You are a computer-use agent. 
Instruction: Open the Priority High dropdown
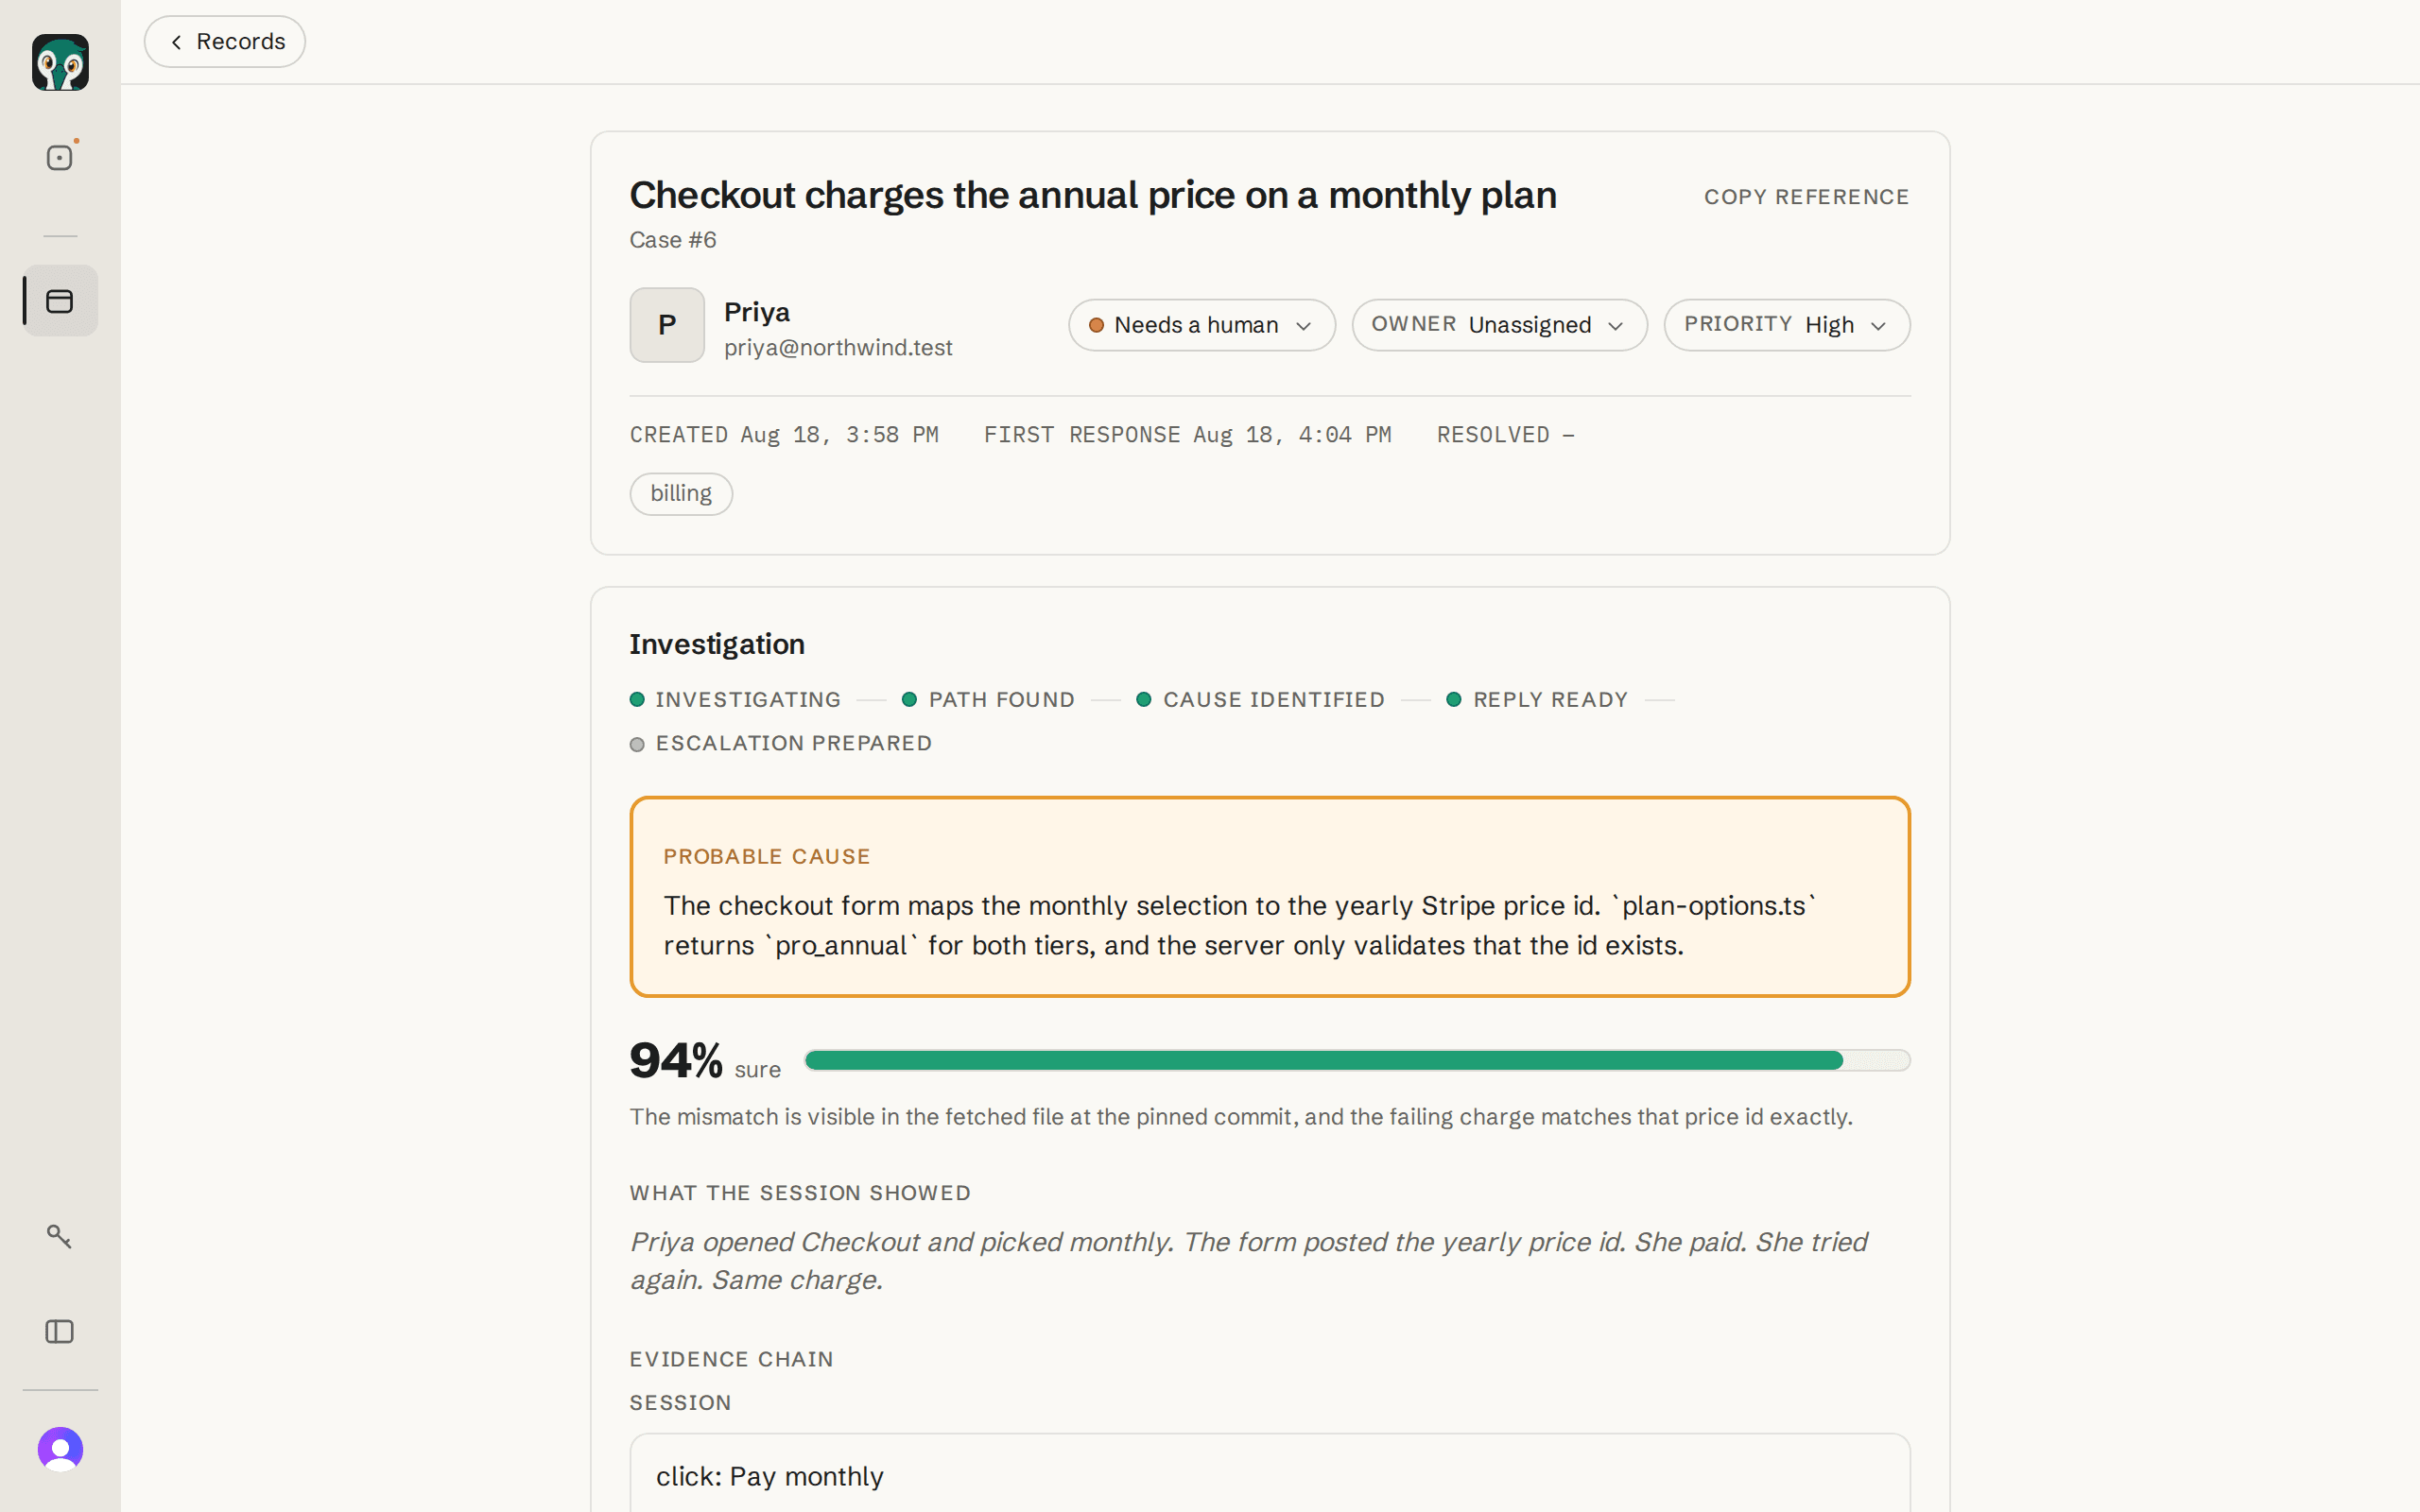(1787, 325)
